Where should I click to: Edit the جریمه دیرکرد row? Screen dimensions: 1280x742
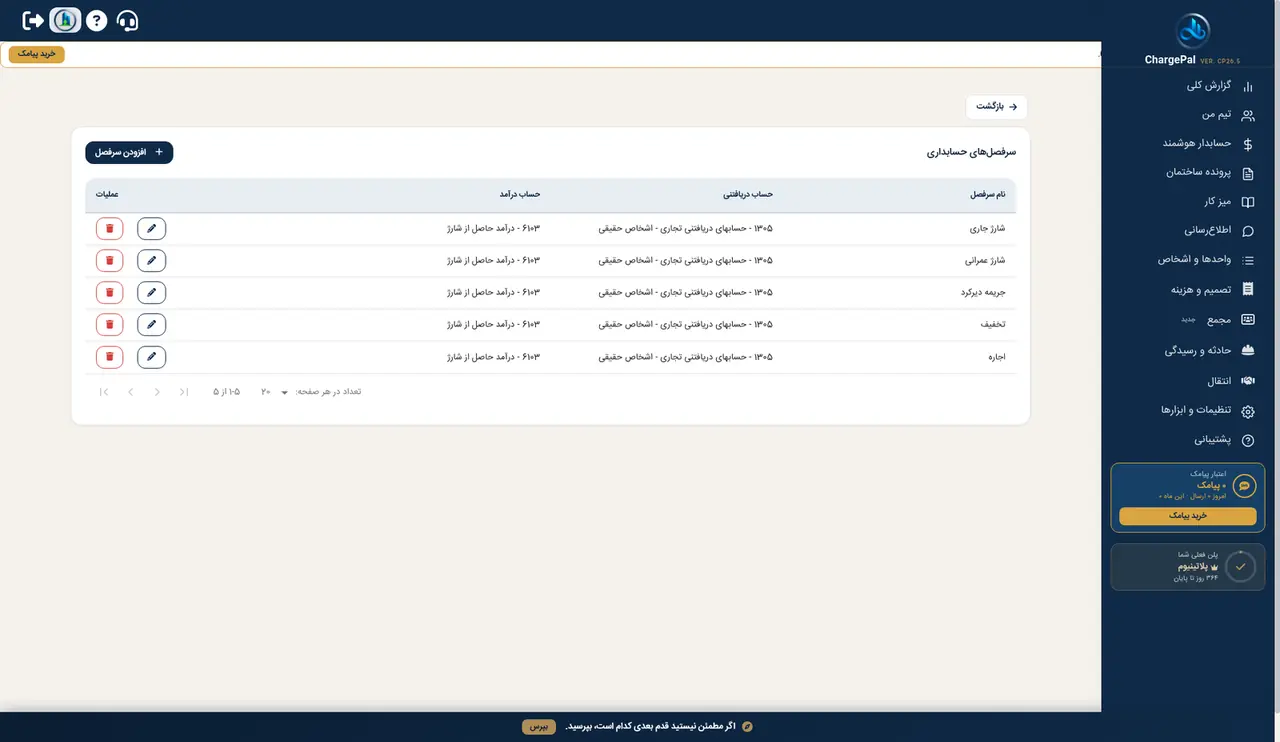coord(152,293)
